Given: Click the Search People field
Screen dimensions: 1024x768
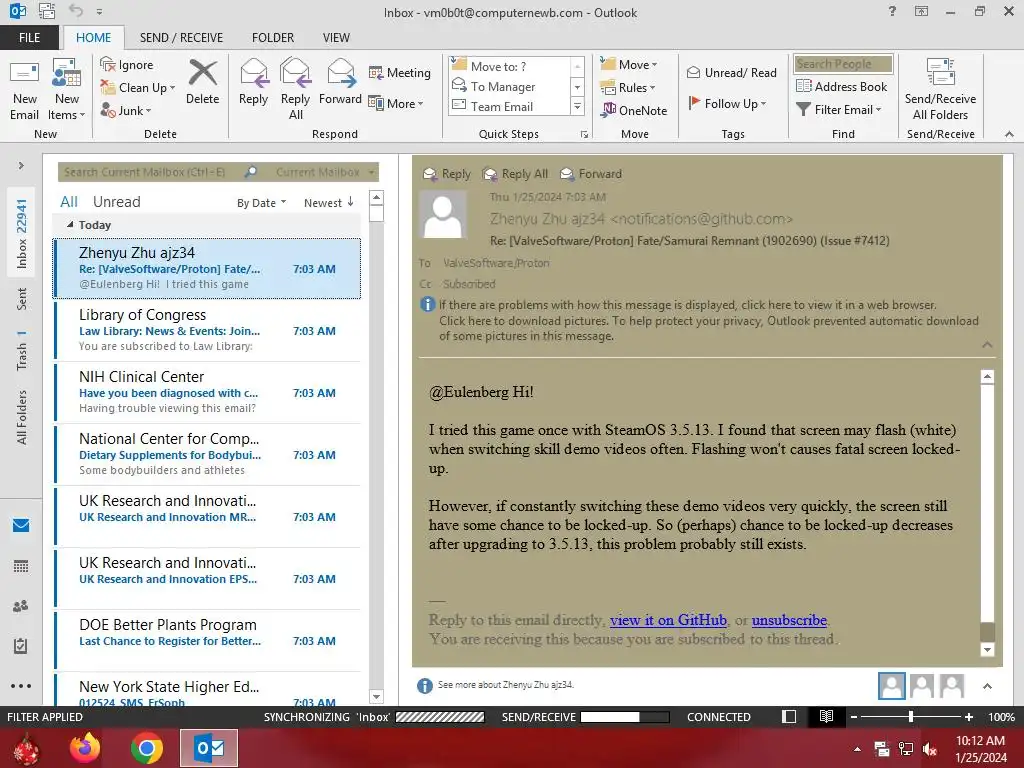Looking at the screenshot, I should coord(843,63).
